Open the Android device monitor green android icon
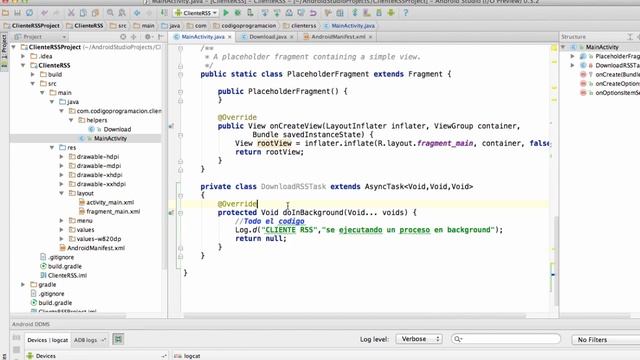This screenshot has height=360, width=640. 391,13
